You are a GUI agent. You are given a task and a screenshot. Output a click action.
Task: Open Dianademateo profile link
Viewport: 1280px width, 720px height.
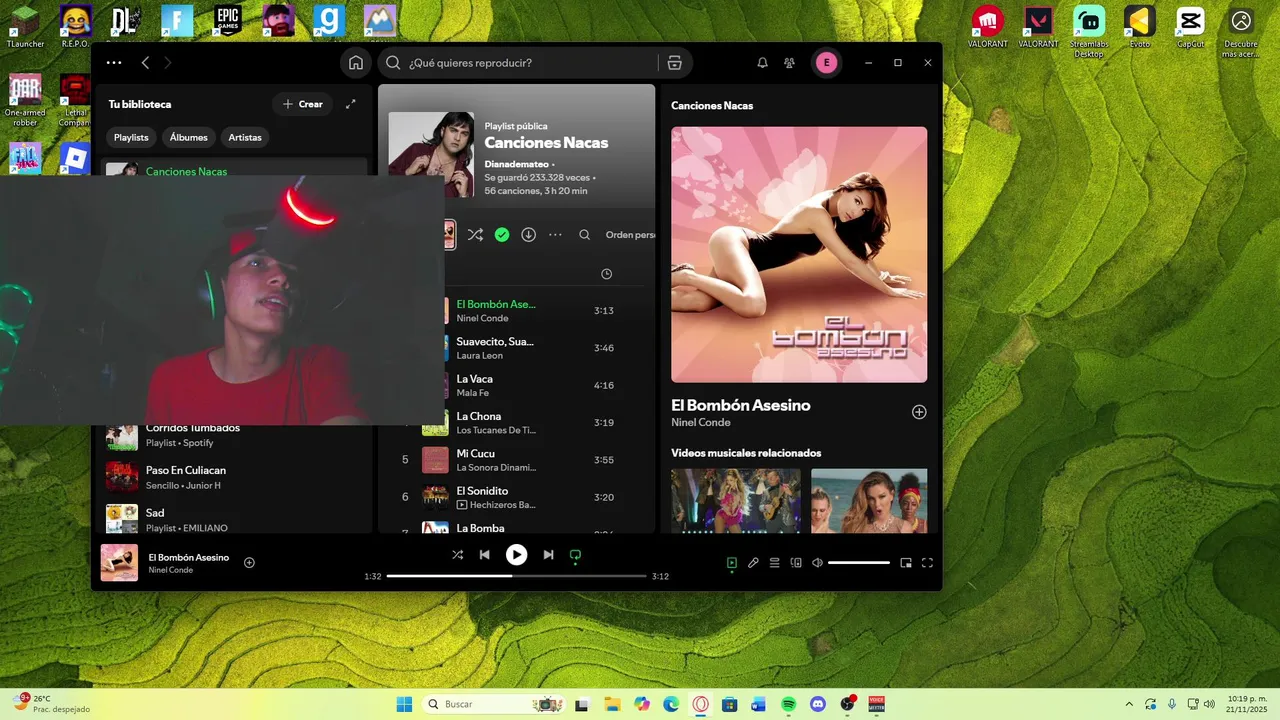(x=516, y=164)
